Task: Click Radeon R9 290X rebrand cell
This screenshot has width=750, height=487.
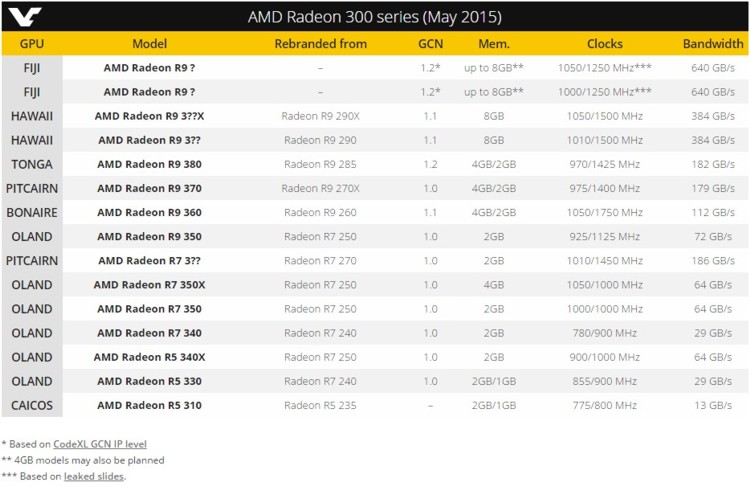Action: (320, 116)
